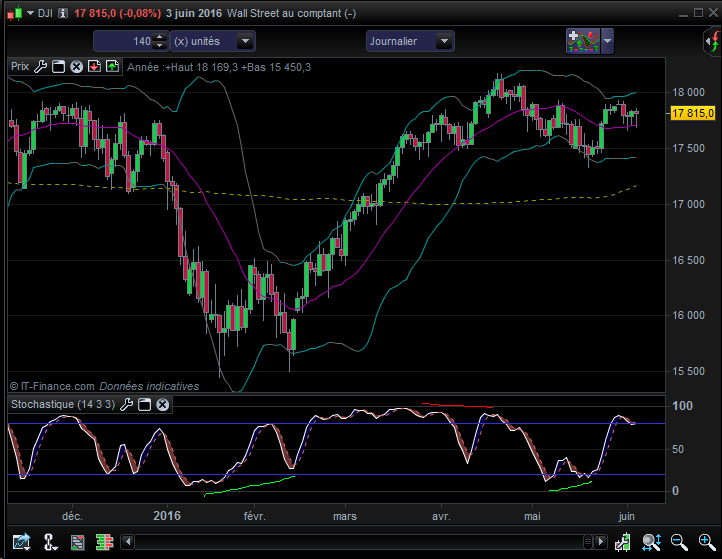Click the juin label on time axis
722x559 pixels.
[x=626, y=516]
